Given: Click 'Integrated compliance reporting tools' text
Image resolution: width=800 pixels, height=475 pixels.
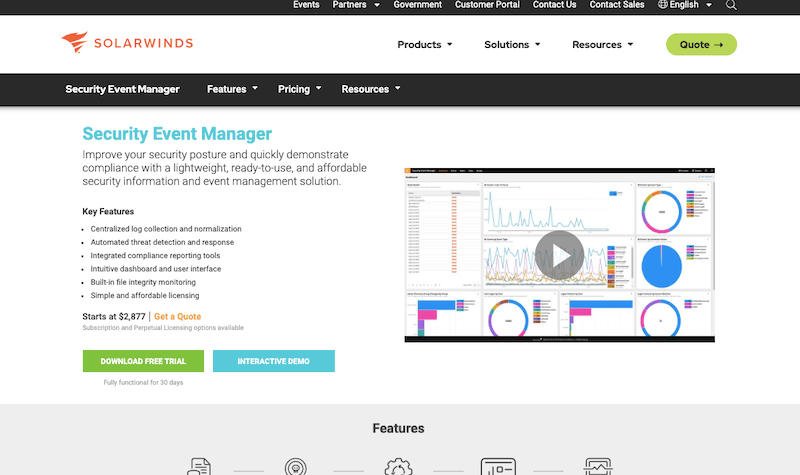Looking at the screenshot, I should pyautogui.click(x=155, y=255).
